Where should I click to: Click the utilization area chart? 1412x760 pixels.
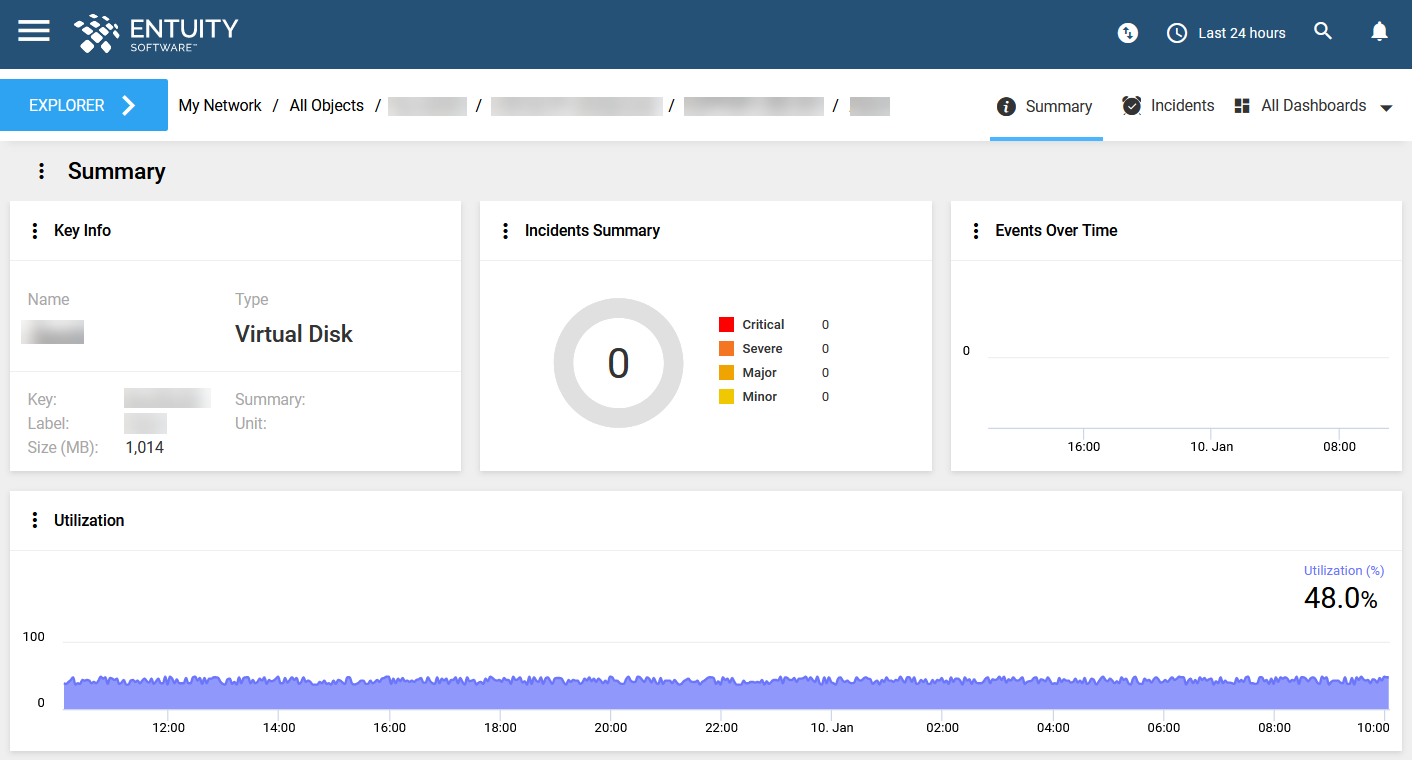[x=726, y=692]
